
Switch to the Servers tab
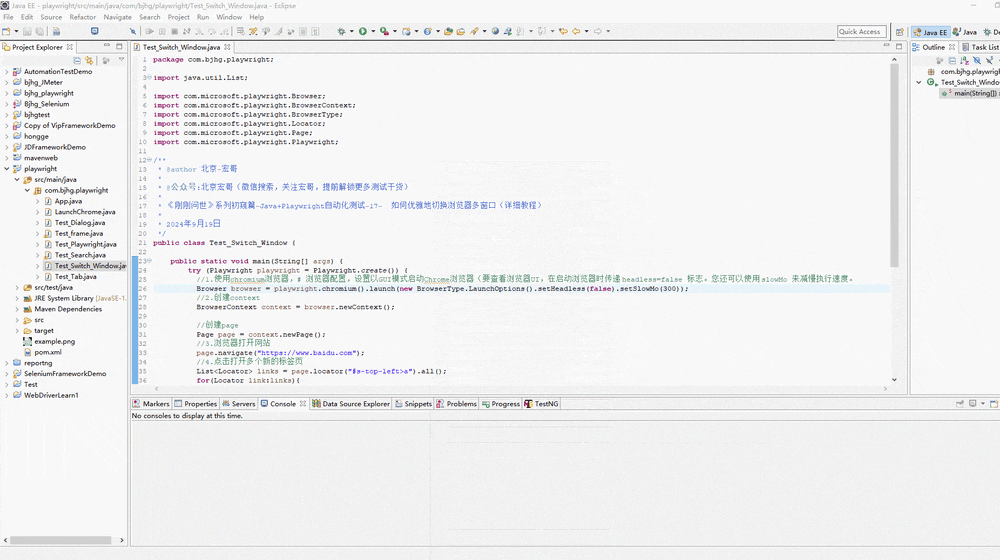click(239, 404)
